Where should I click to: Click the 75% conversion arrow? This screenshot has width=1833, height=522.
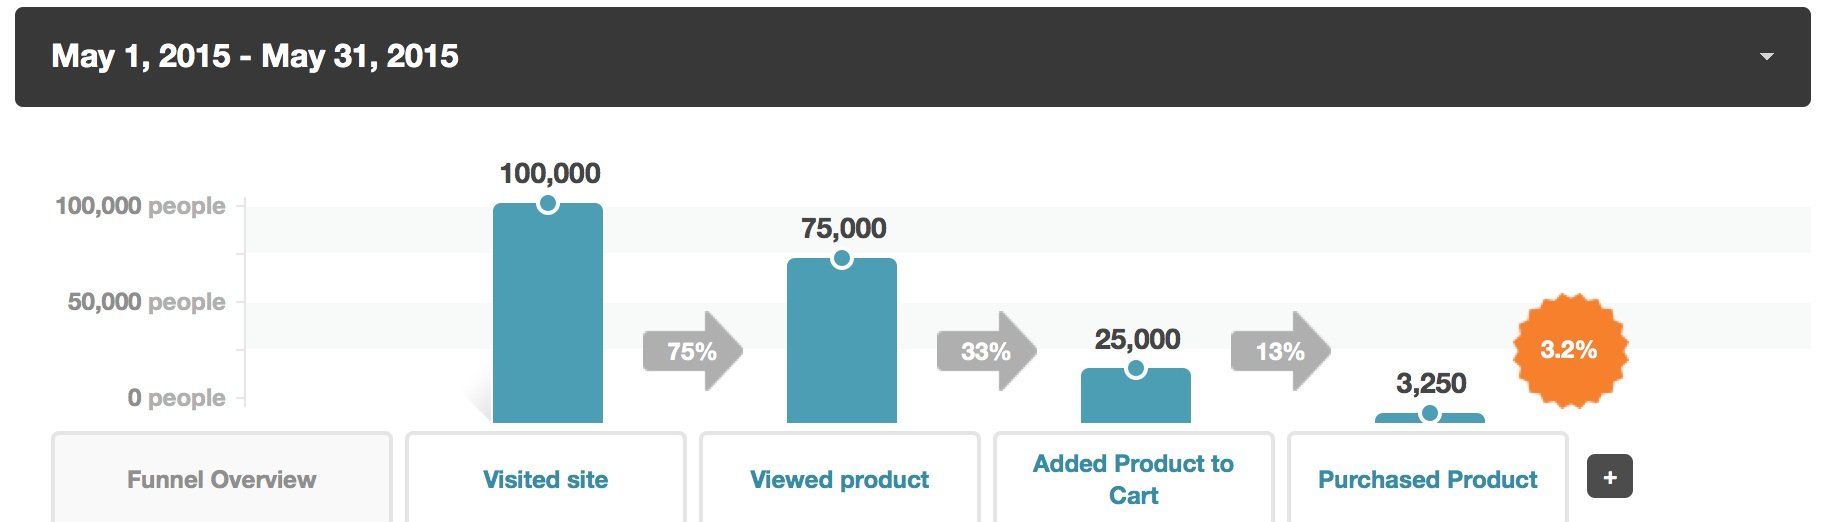tap(693, 351)
